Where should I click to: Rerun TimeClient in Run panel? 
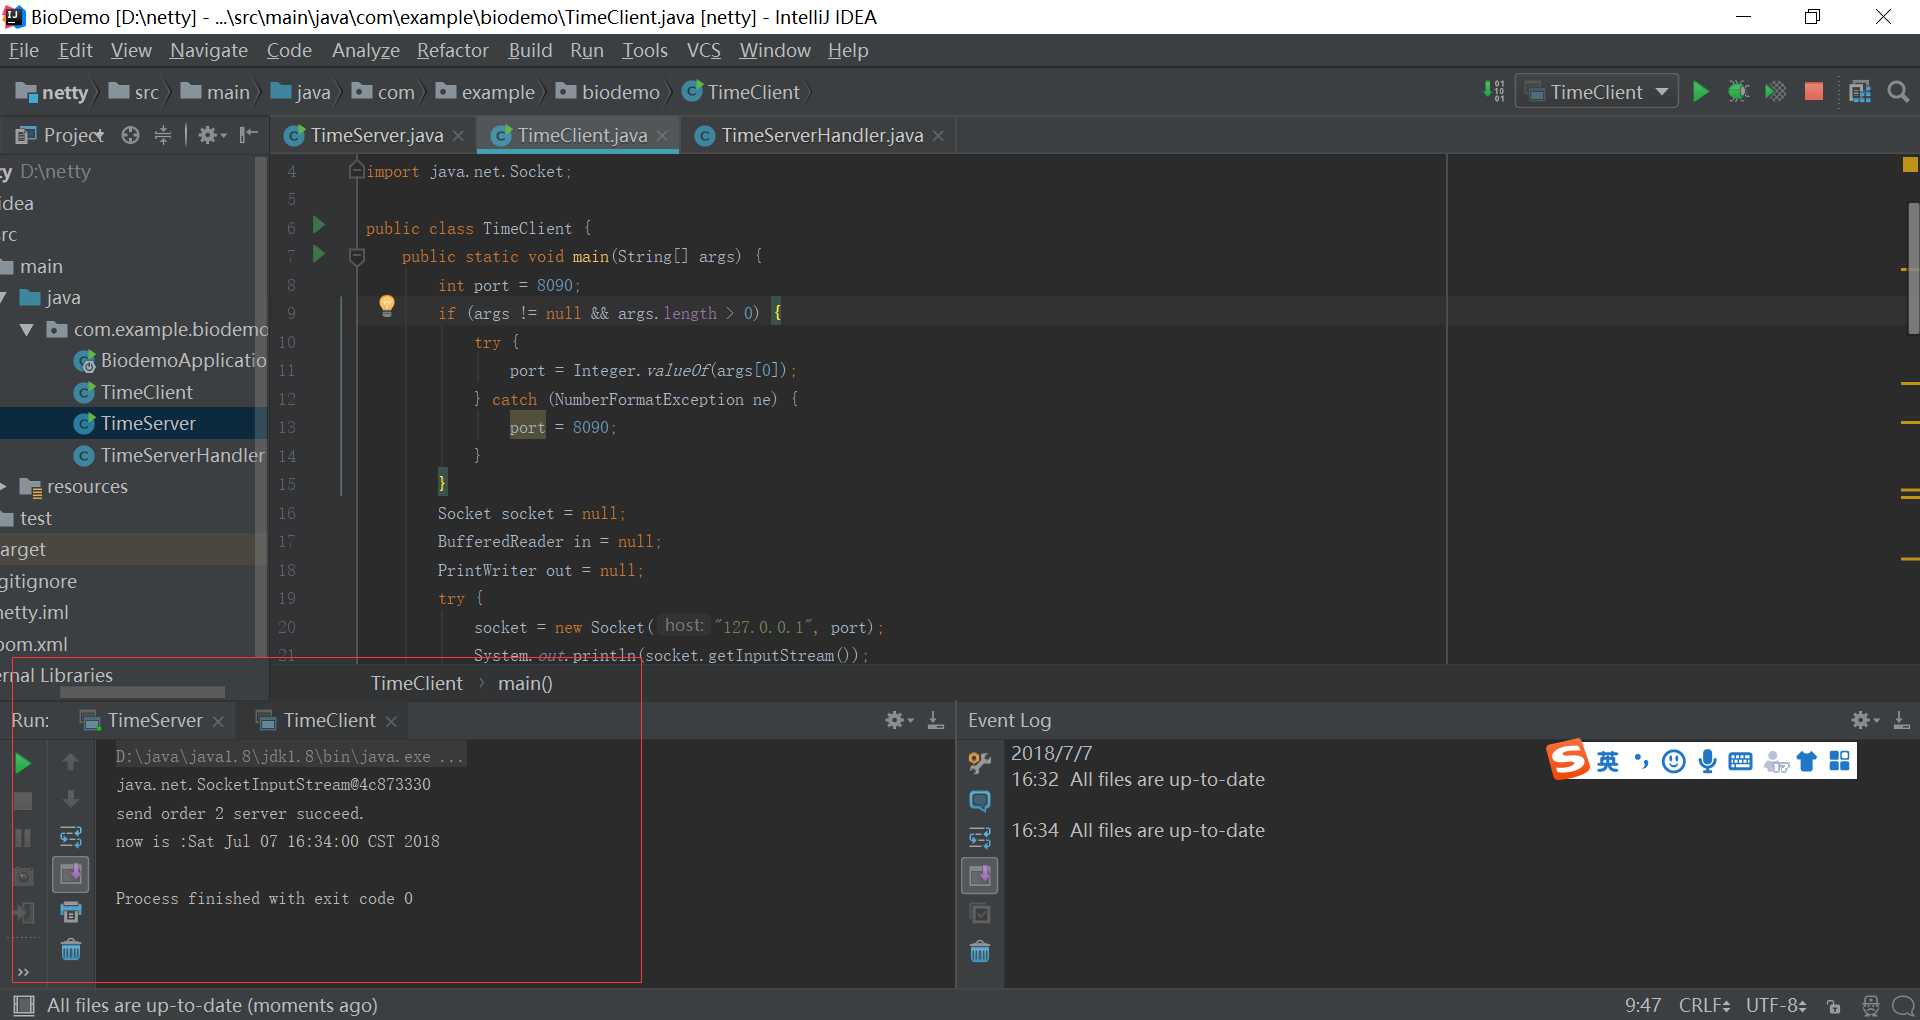click(x=23, y=764)
